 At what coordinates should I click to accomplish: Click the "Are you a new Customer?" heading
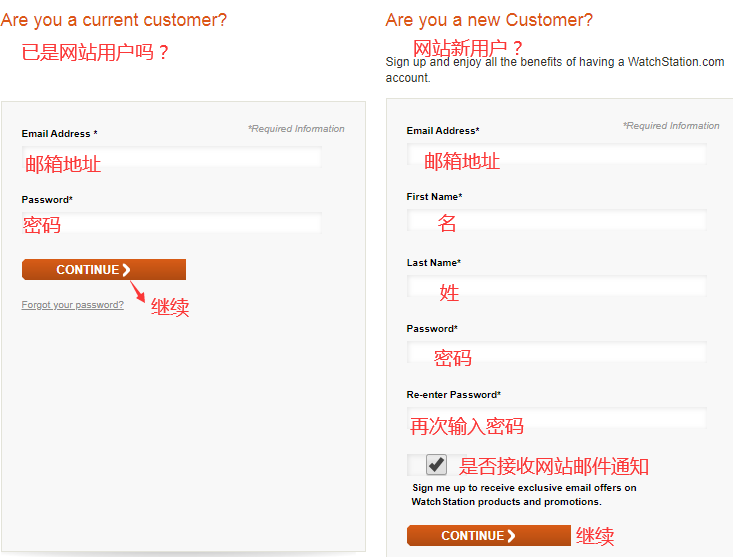(489, 20)
